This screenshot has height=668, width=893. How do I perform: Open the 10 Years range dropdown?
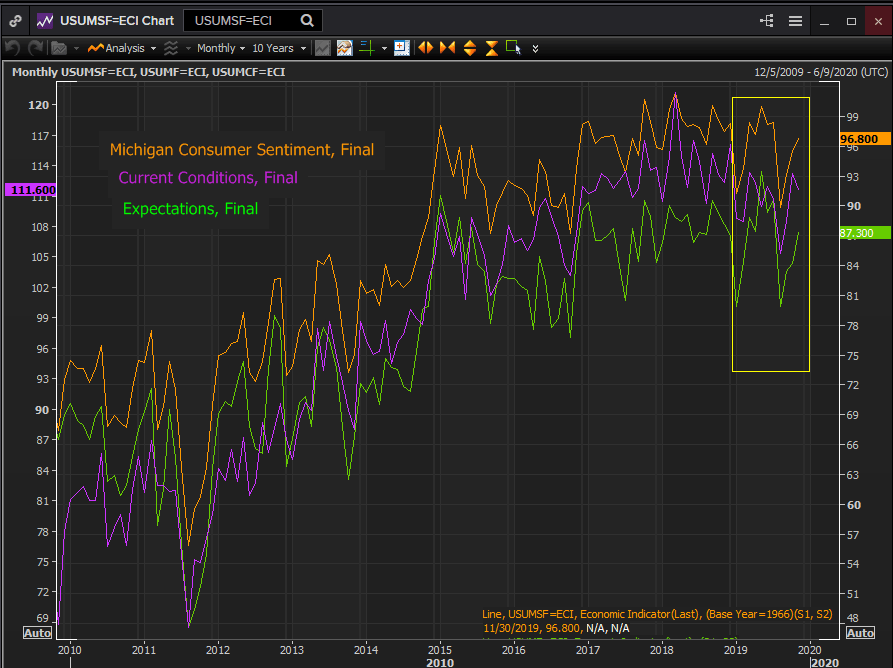[x=278, y=48]
